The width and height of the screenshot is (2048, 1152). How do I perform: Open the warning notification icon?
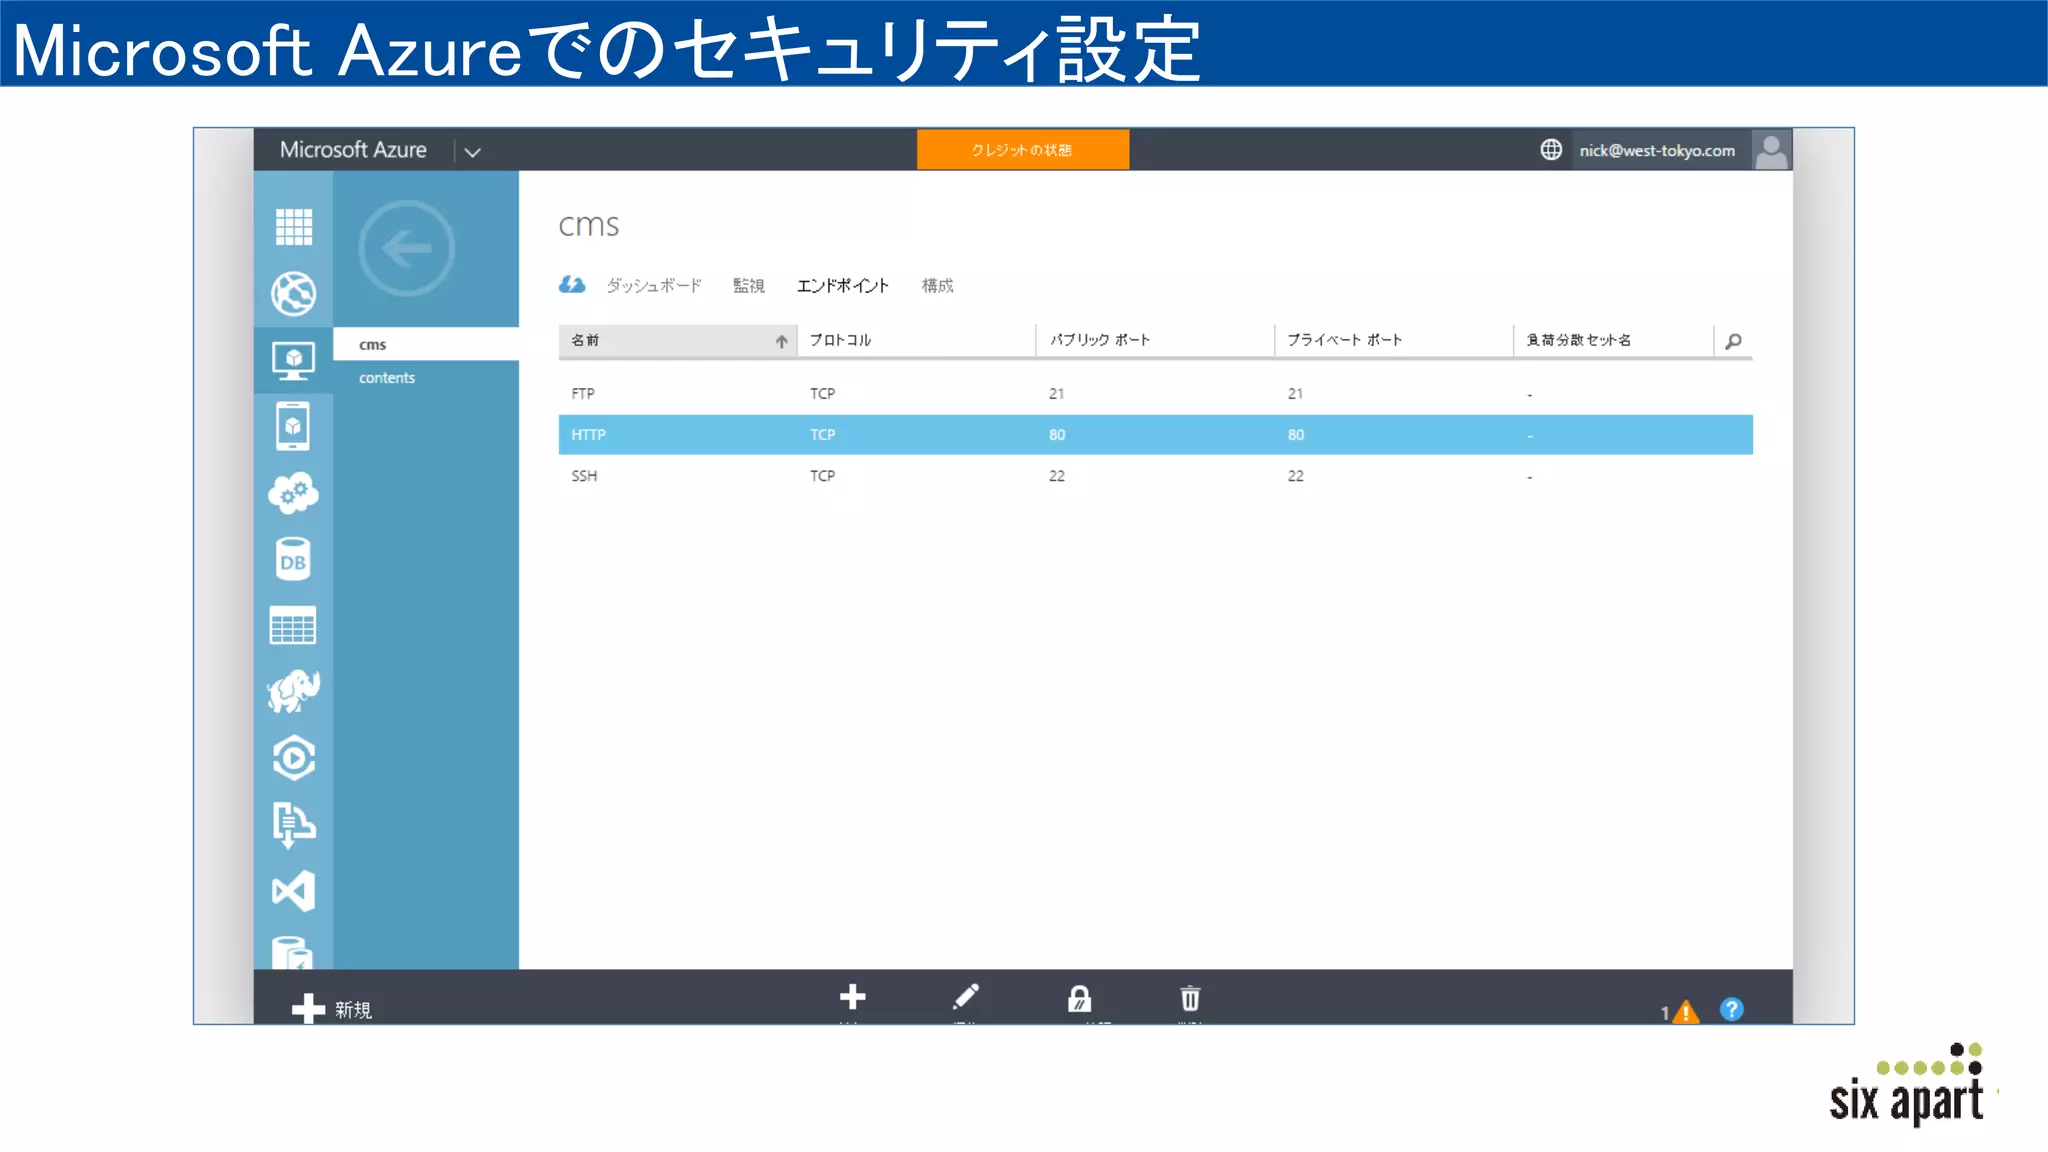1685,1012
